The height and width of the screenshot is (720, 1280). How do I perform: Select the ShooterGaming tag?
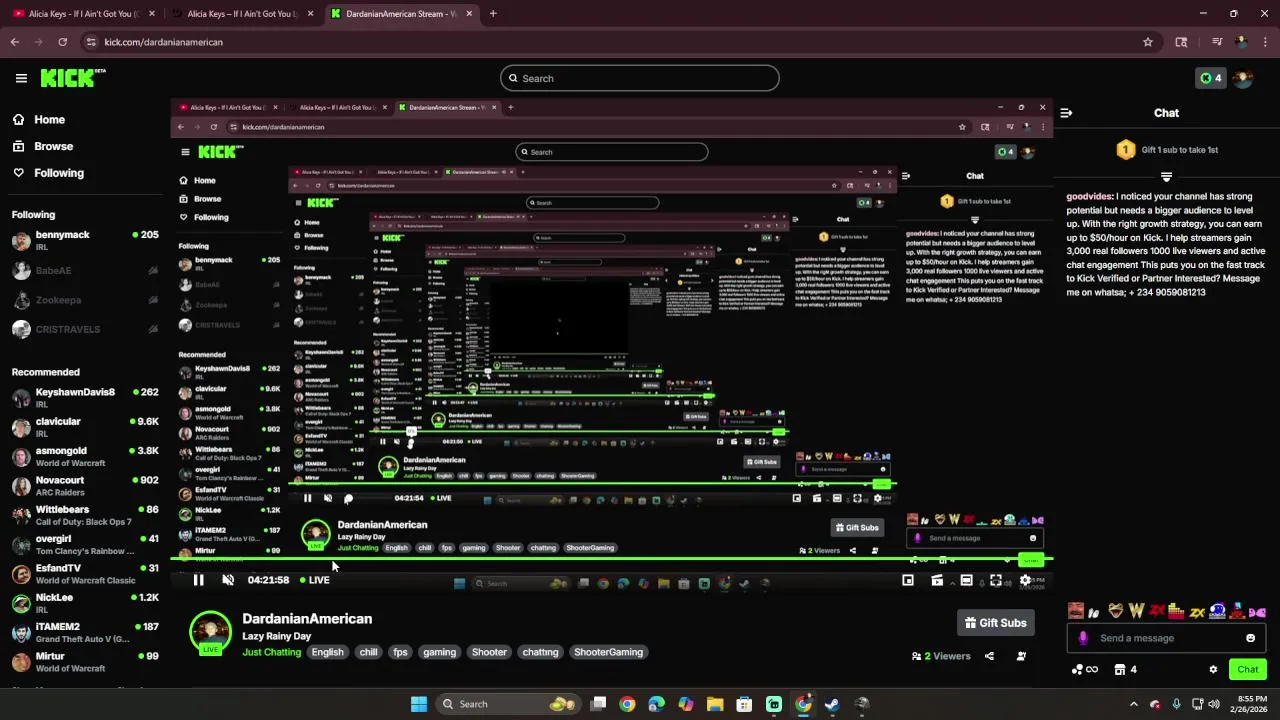[x=608, y=652]
